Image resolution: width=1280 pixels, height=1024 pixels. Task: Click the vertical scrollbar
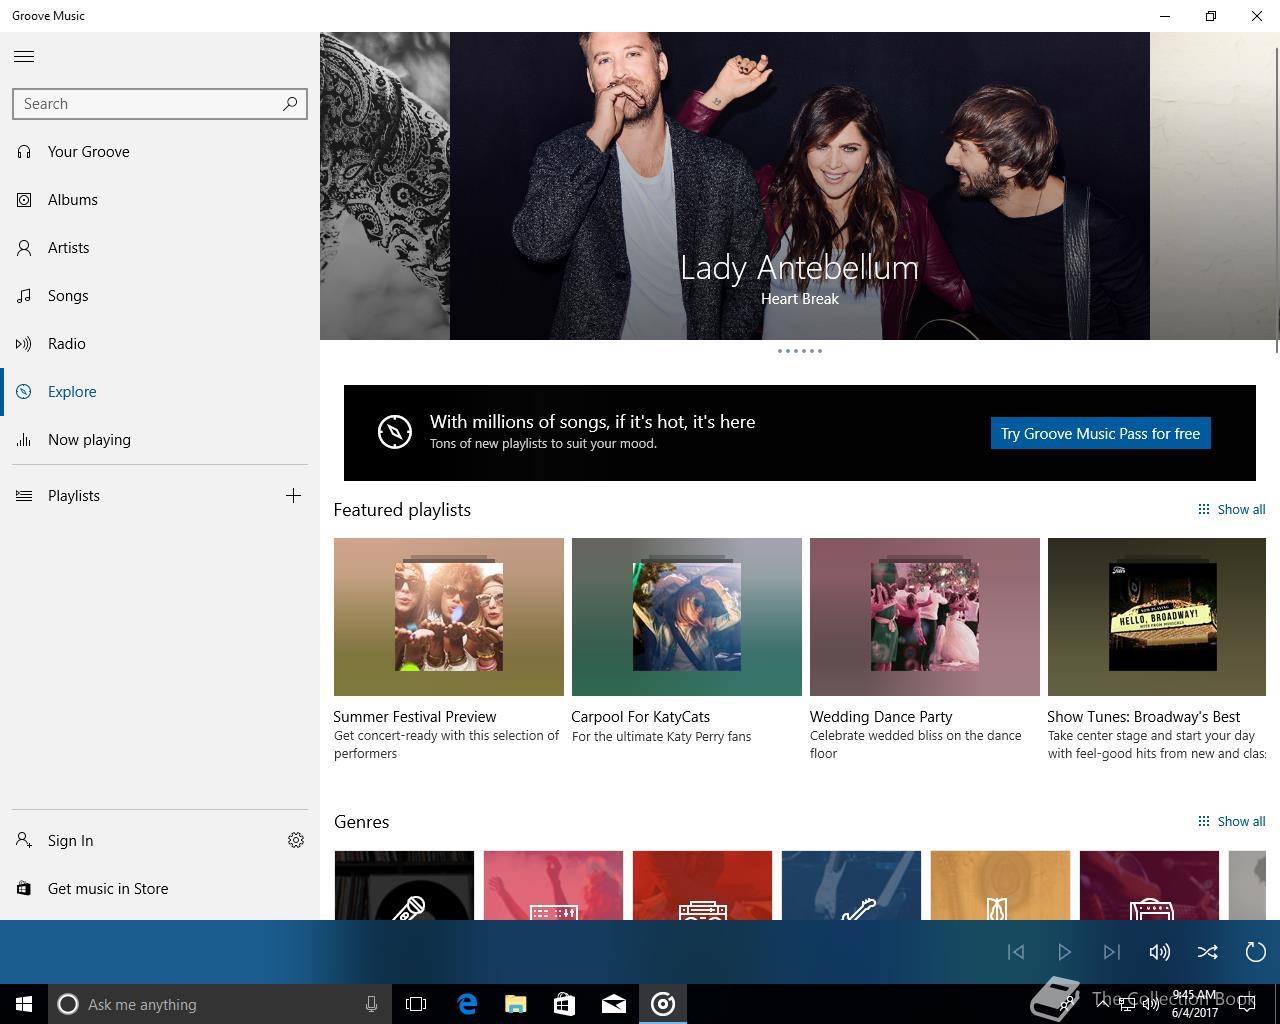tap(1276, 200)
